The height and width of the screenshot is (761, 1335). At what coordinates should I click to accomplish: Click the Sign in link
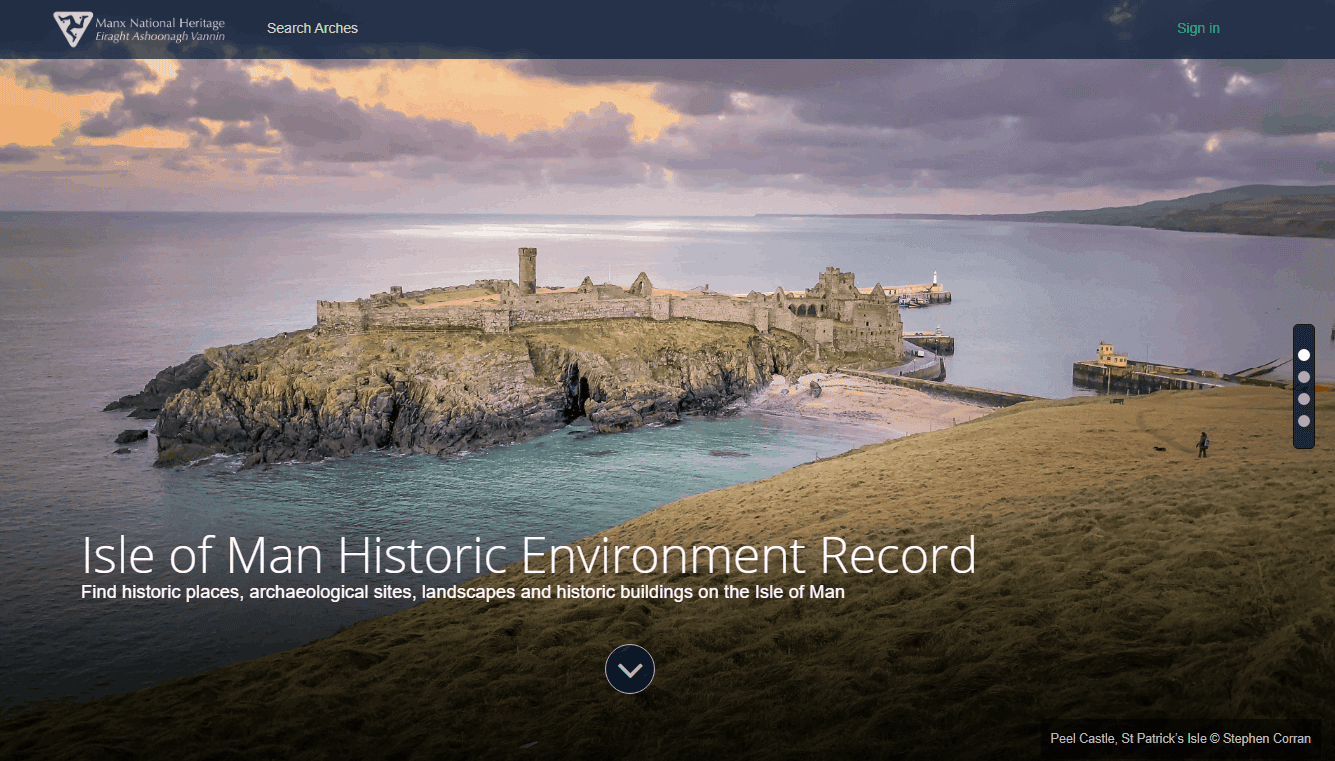[x=1198, y=28]
